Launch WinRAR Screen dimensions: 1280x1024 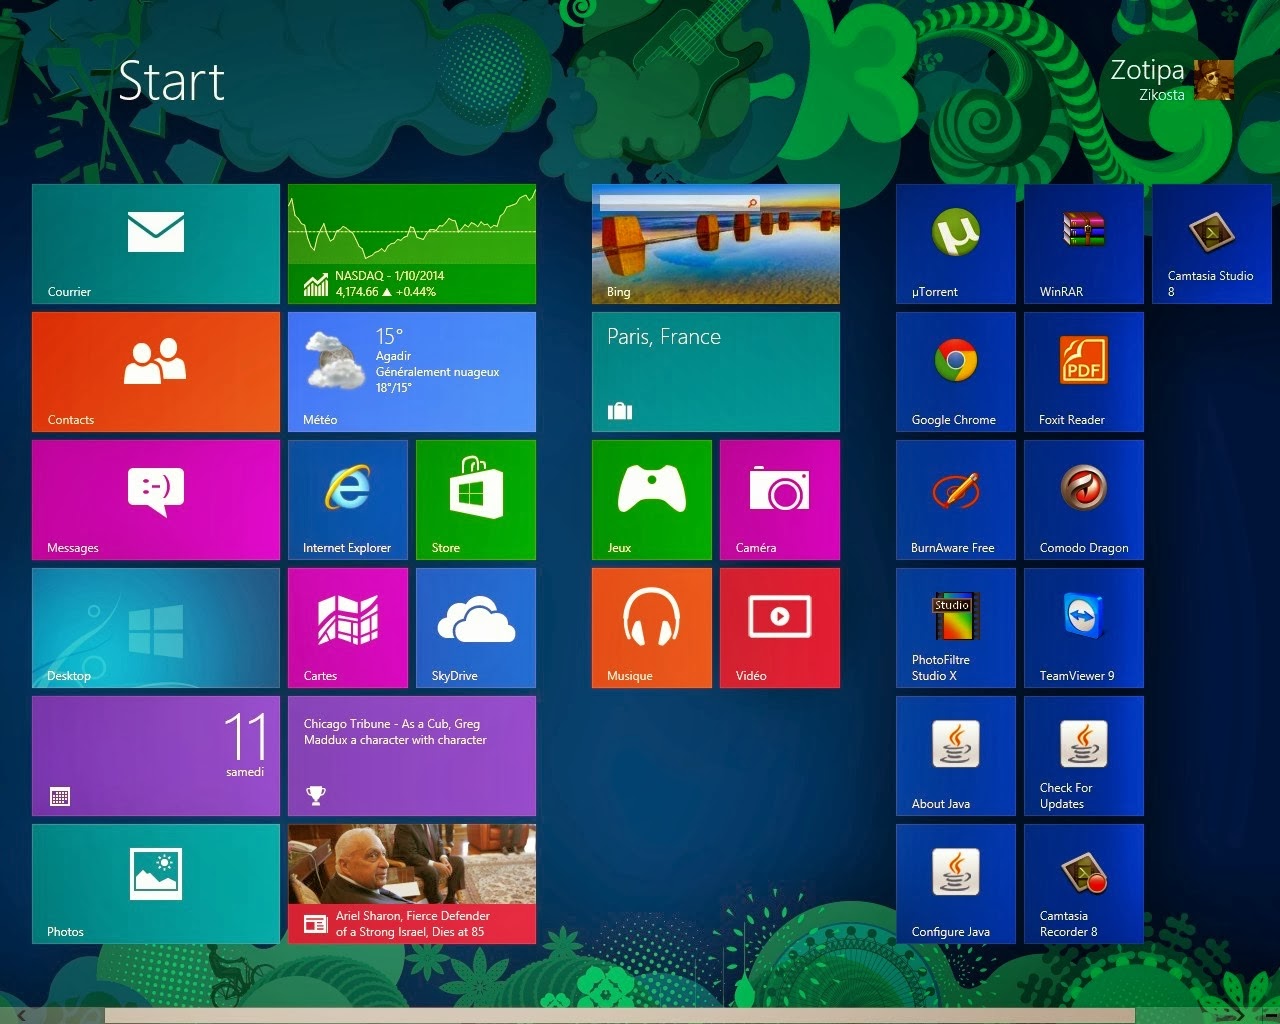click(1084, 244)
